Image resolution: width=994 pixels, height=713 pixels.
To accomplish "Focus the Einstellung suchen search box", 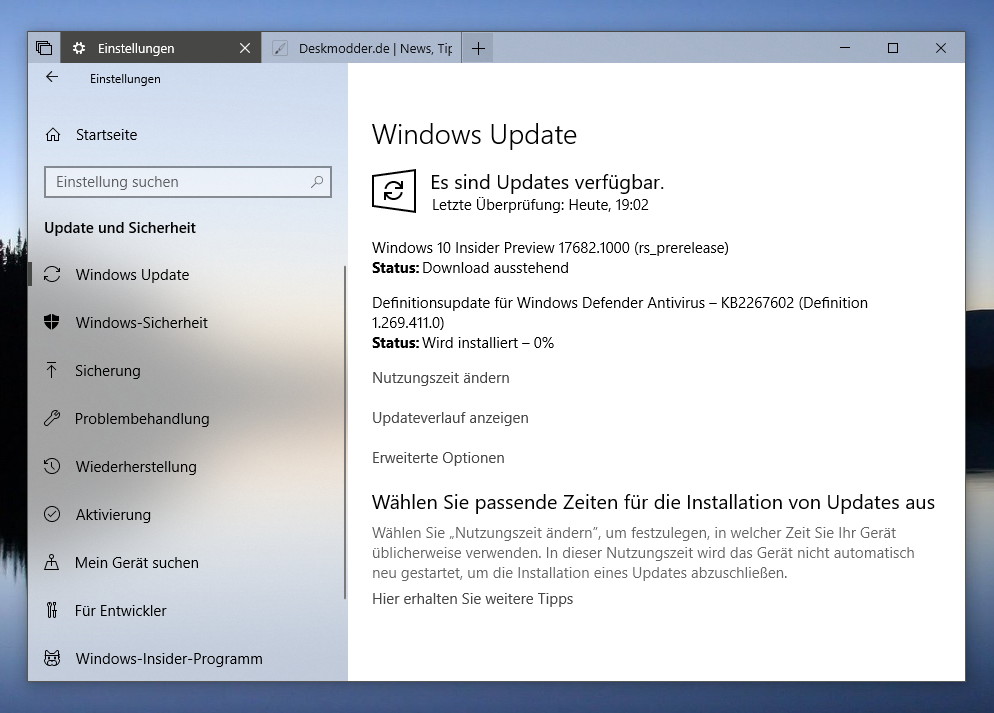I will tap(188, 182).
